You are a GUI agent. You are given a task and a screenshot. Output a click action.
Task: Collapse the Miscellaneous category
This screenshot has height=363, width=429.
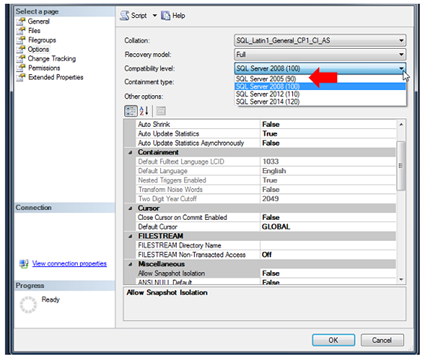130,264
